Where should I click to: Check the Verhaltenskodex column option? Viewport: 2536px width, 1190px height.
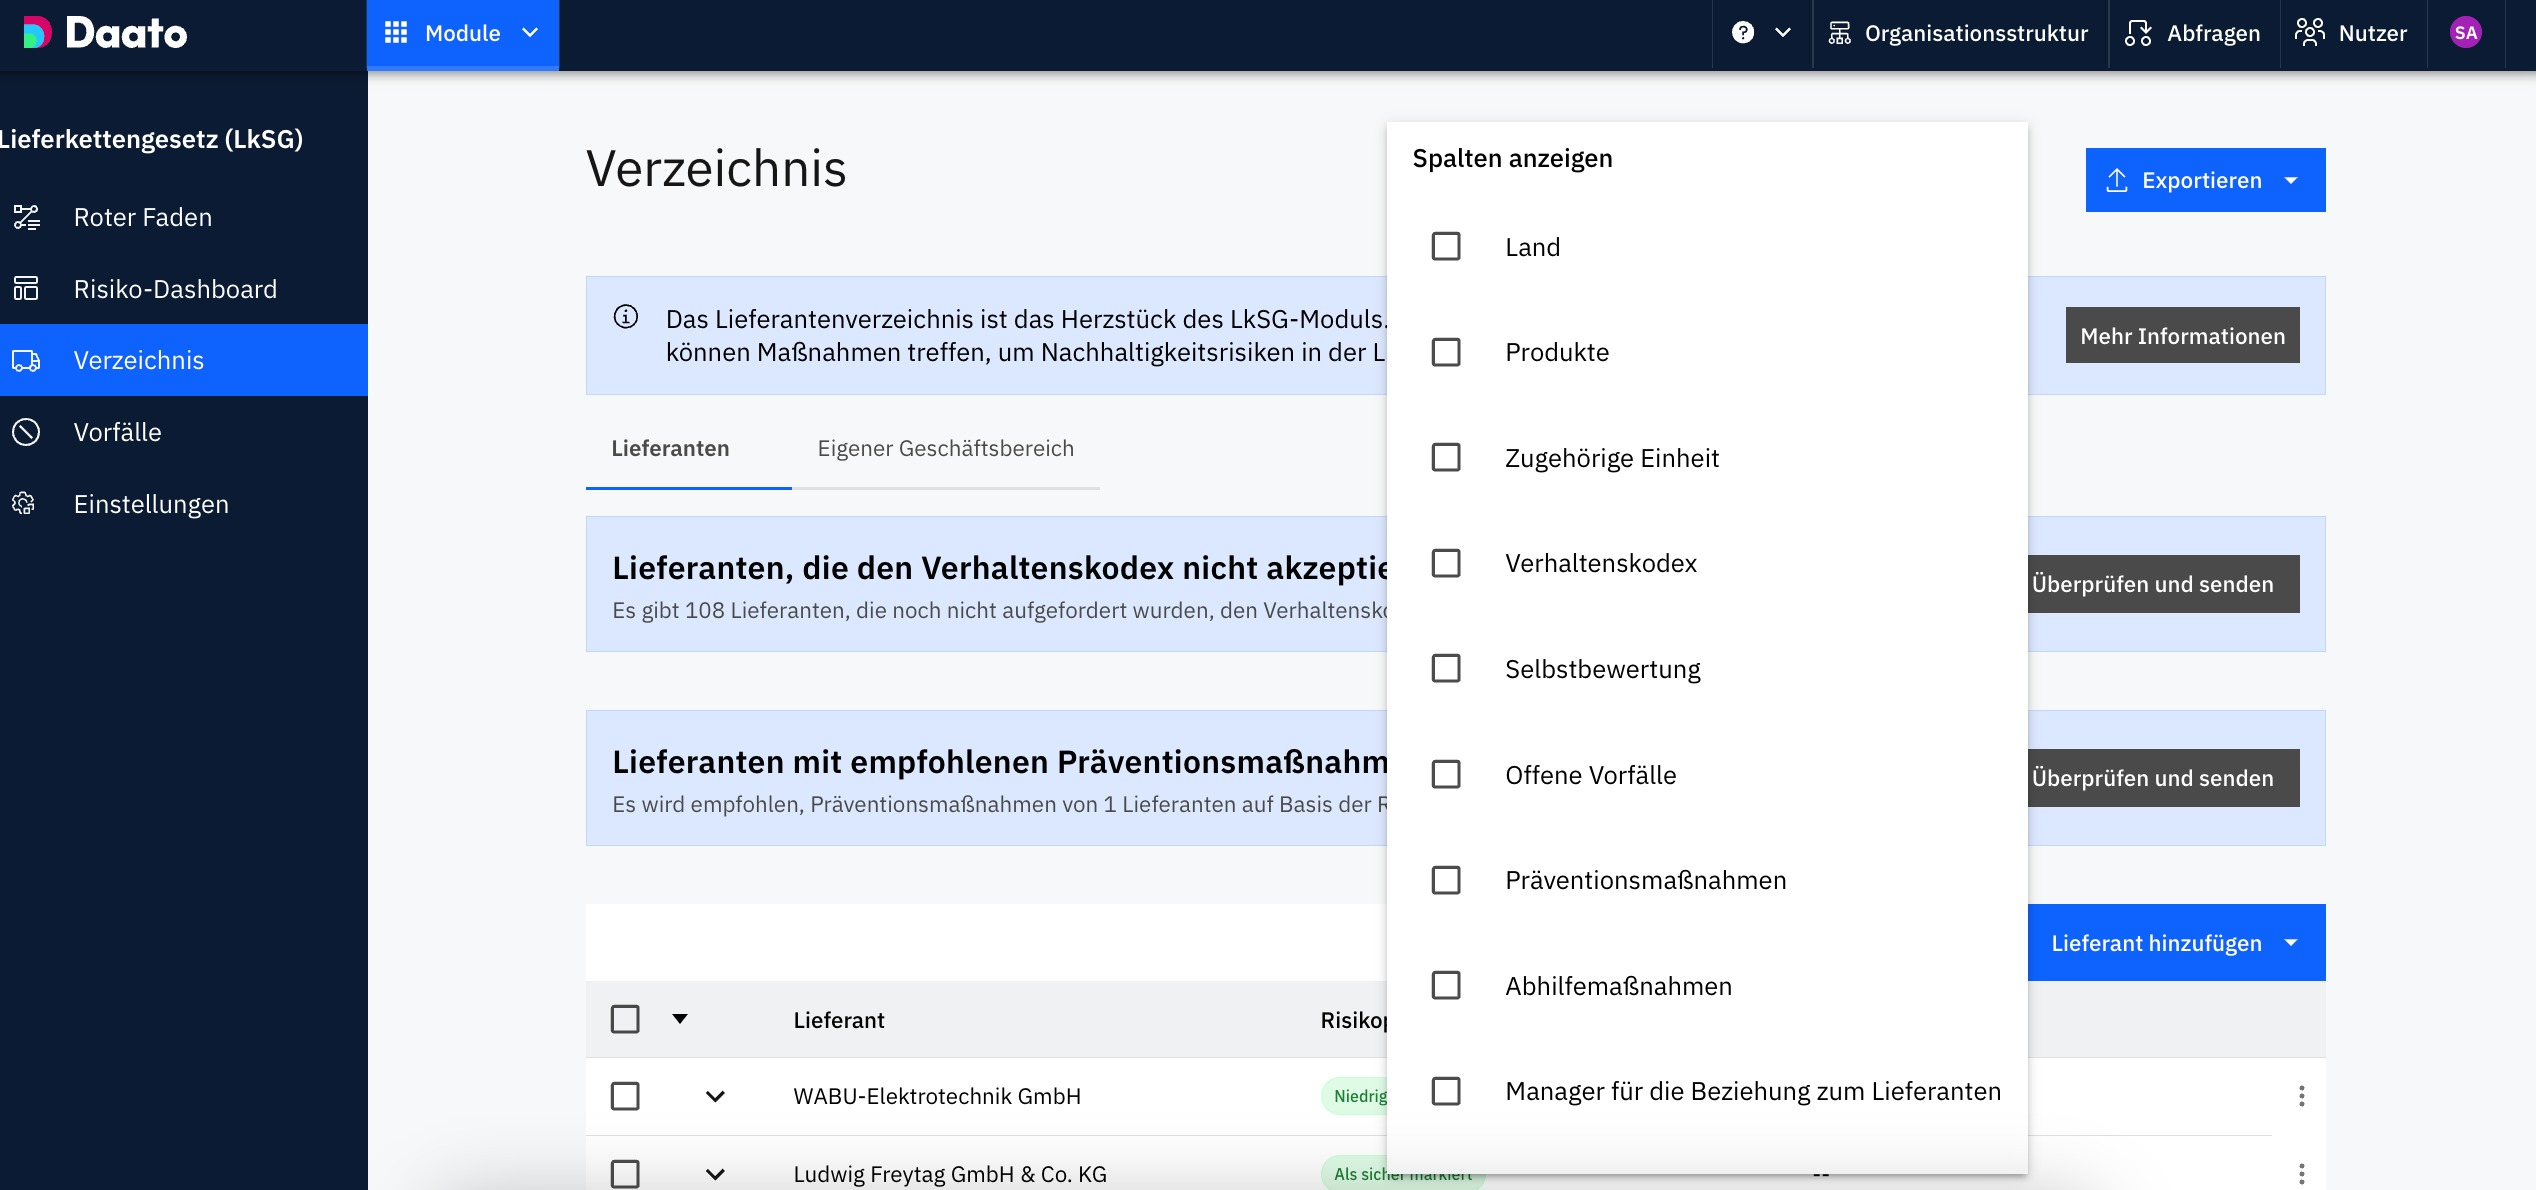pyautogui.click(x=1446, y=563)
